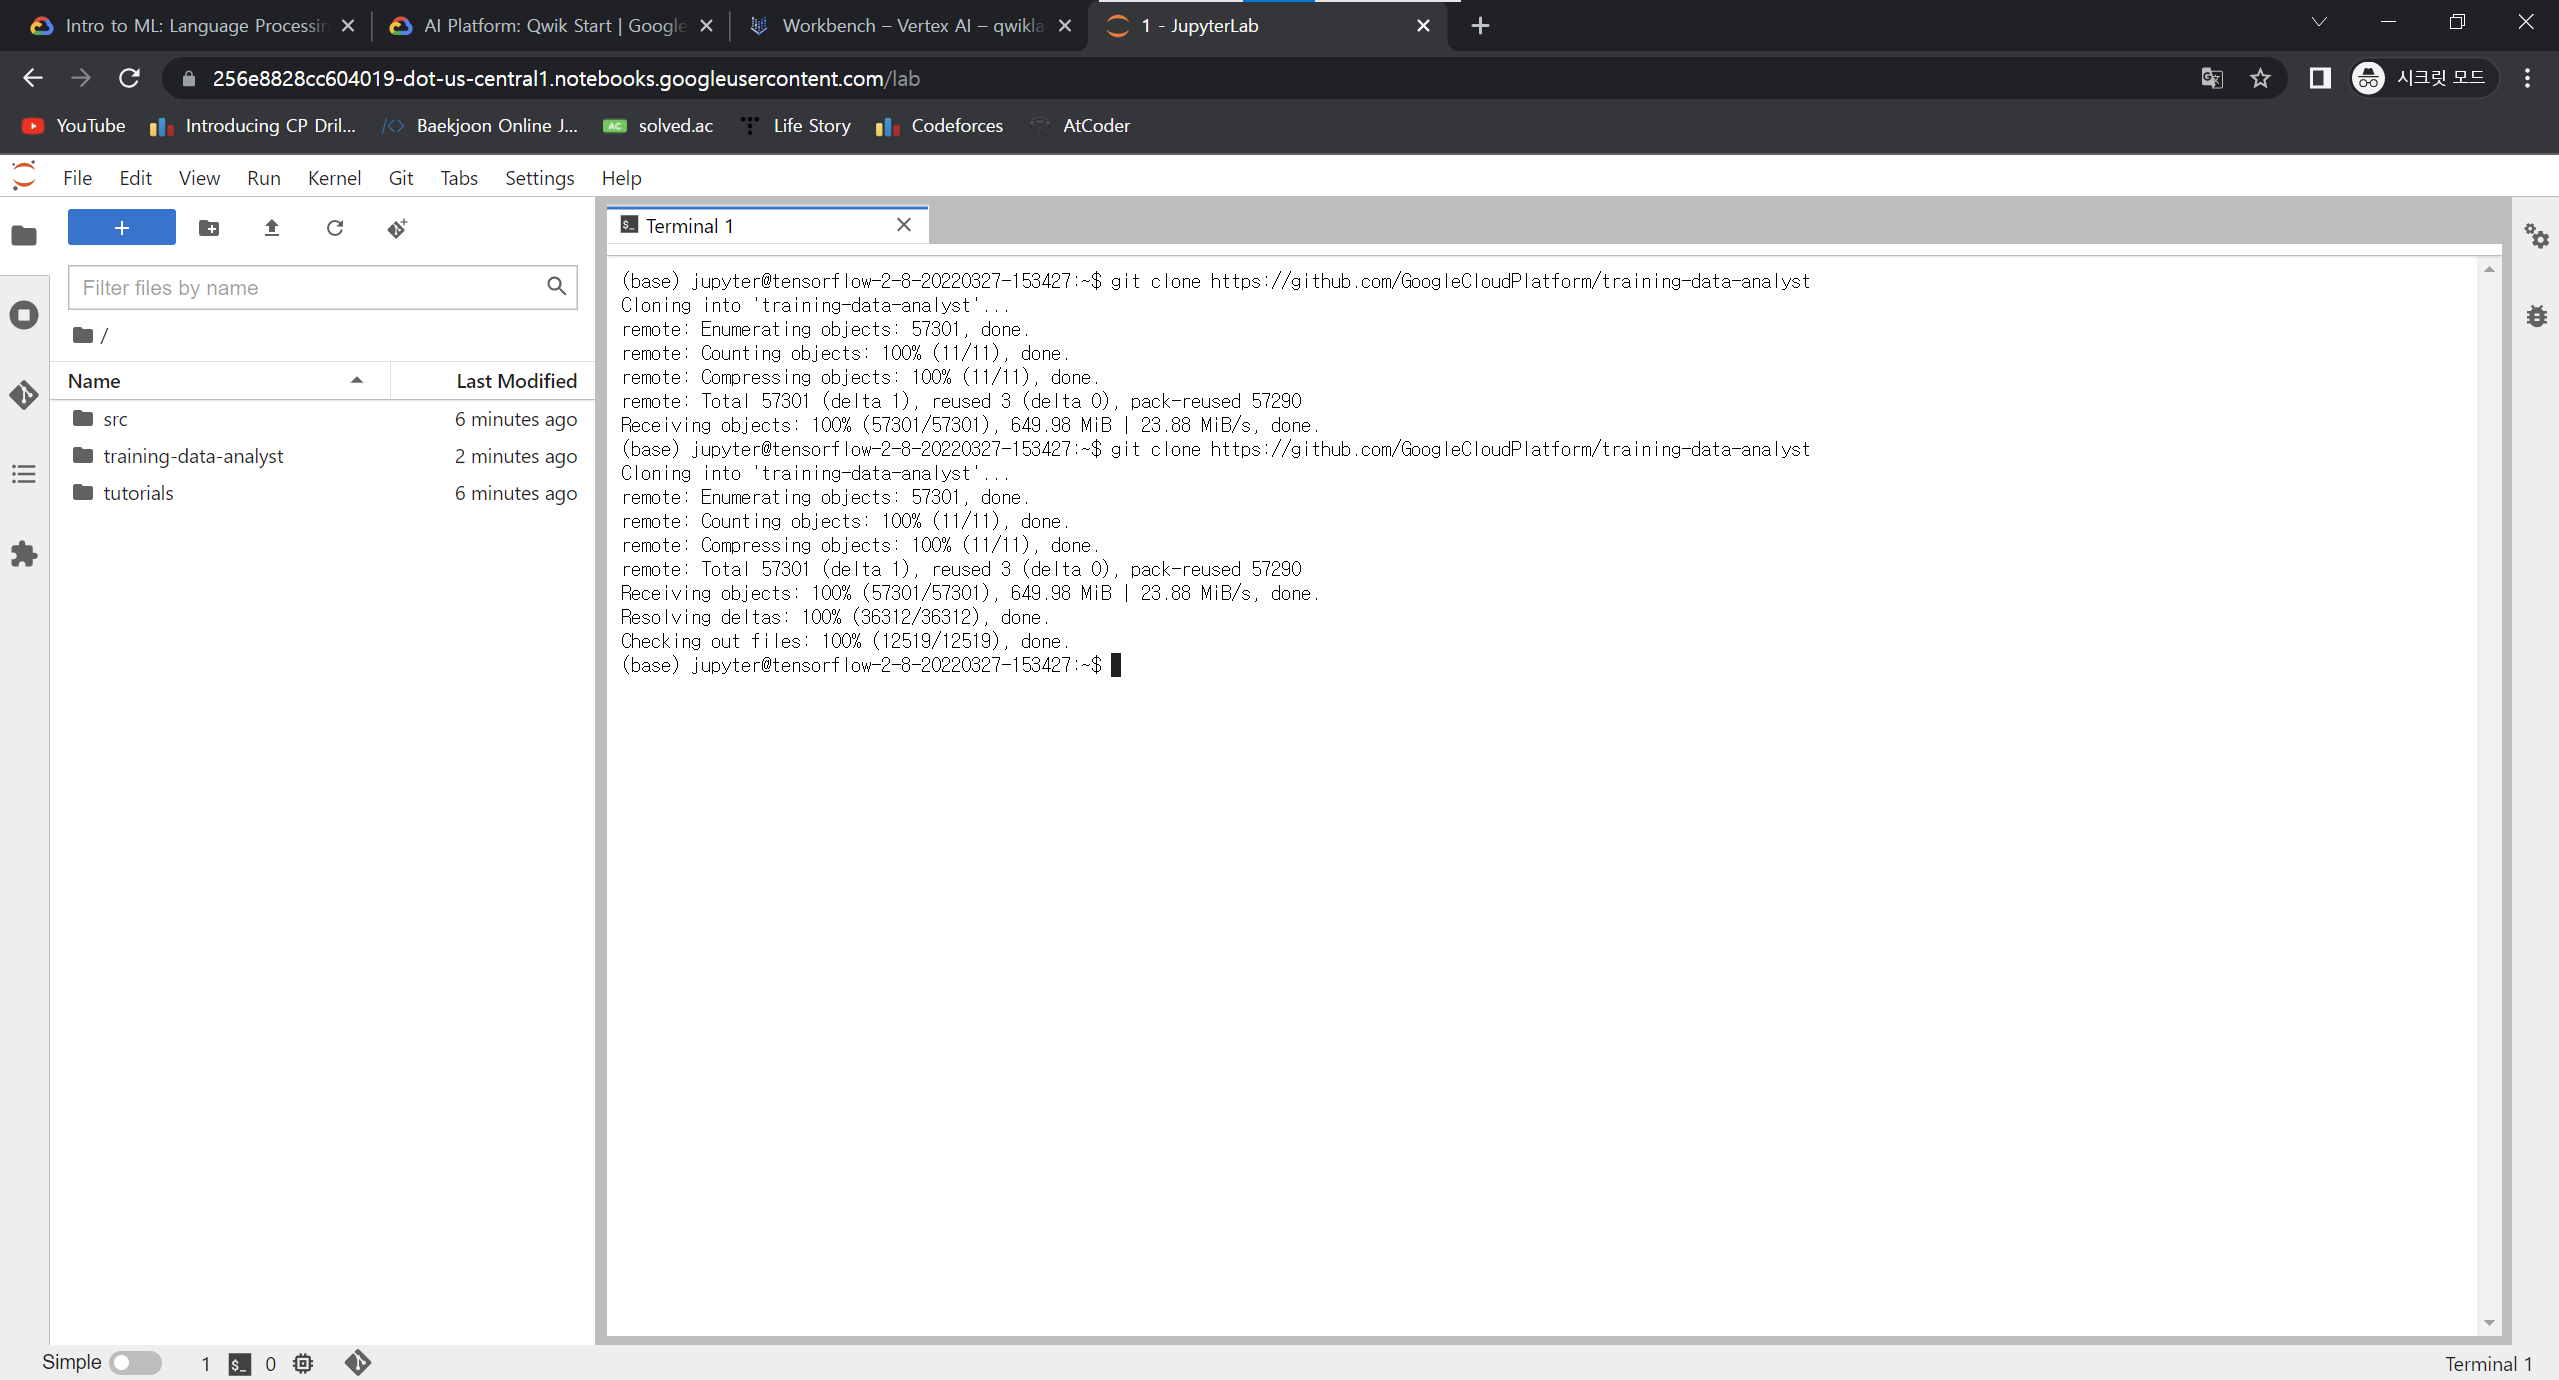Refresh the file list
The height and width of the screenshot is (1380, 2559).
click(334, 228)
